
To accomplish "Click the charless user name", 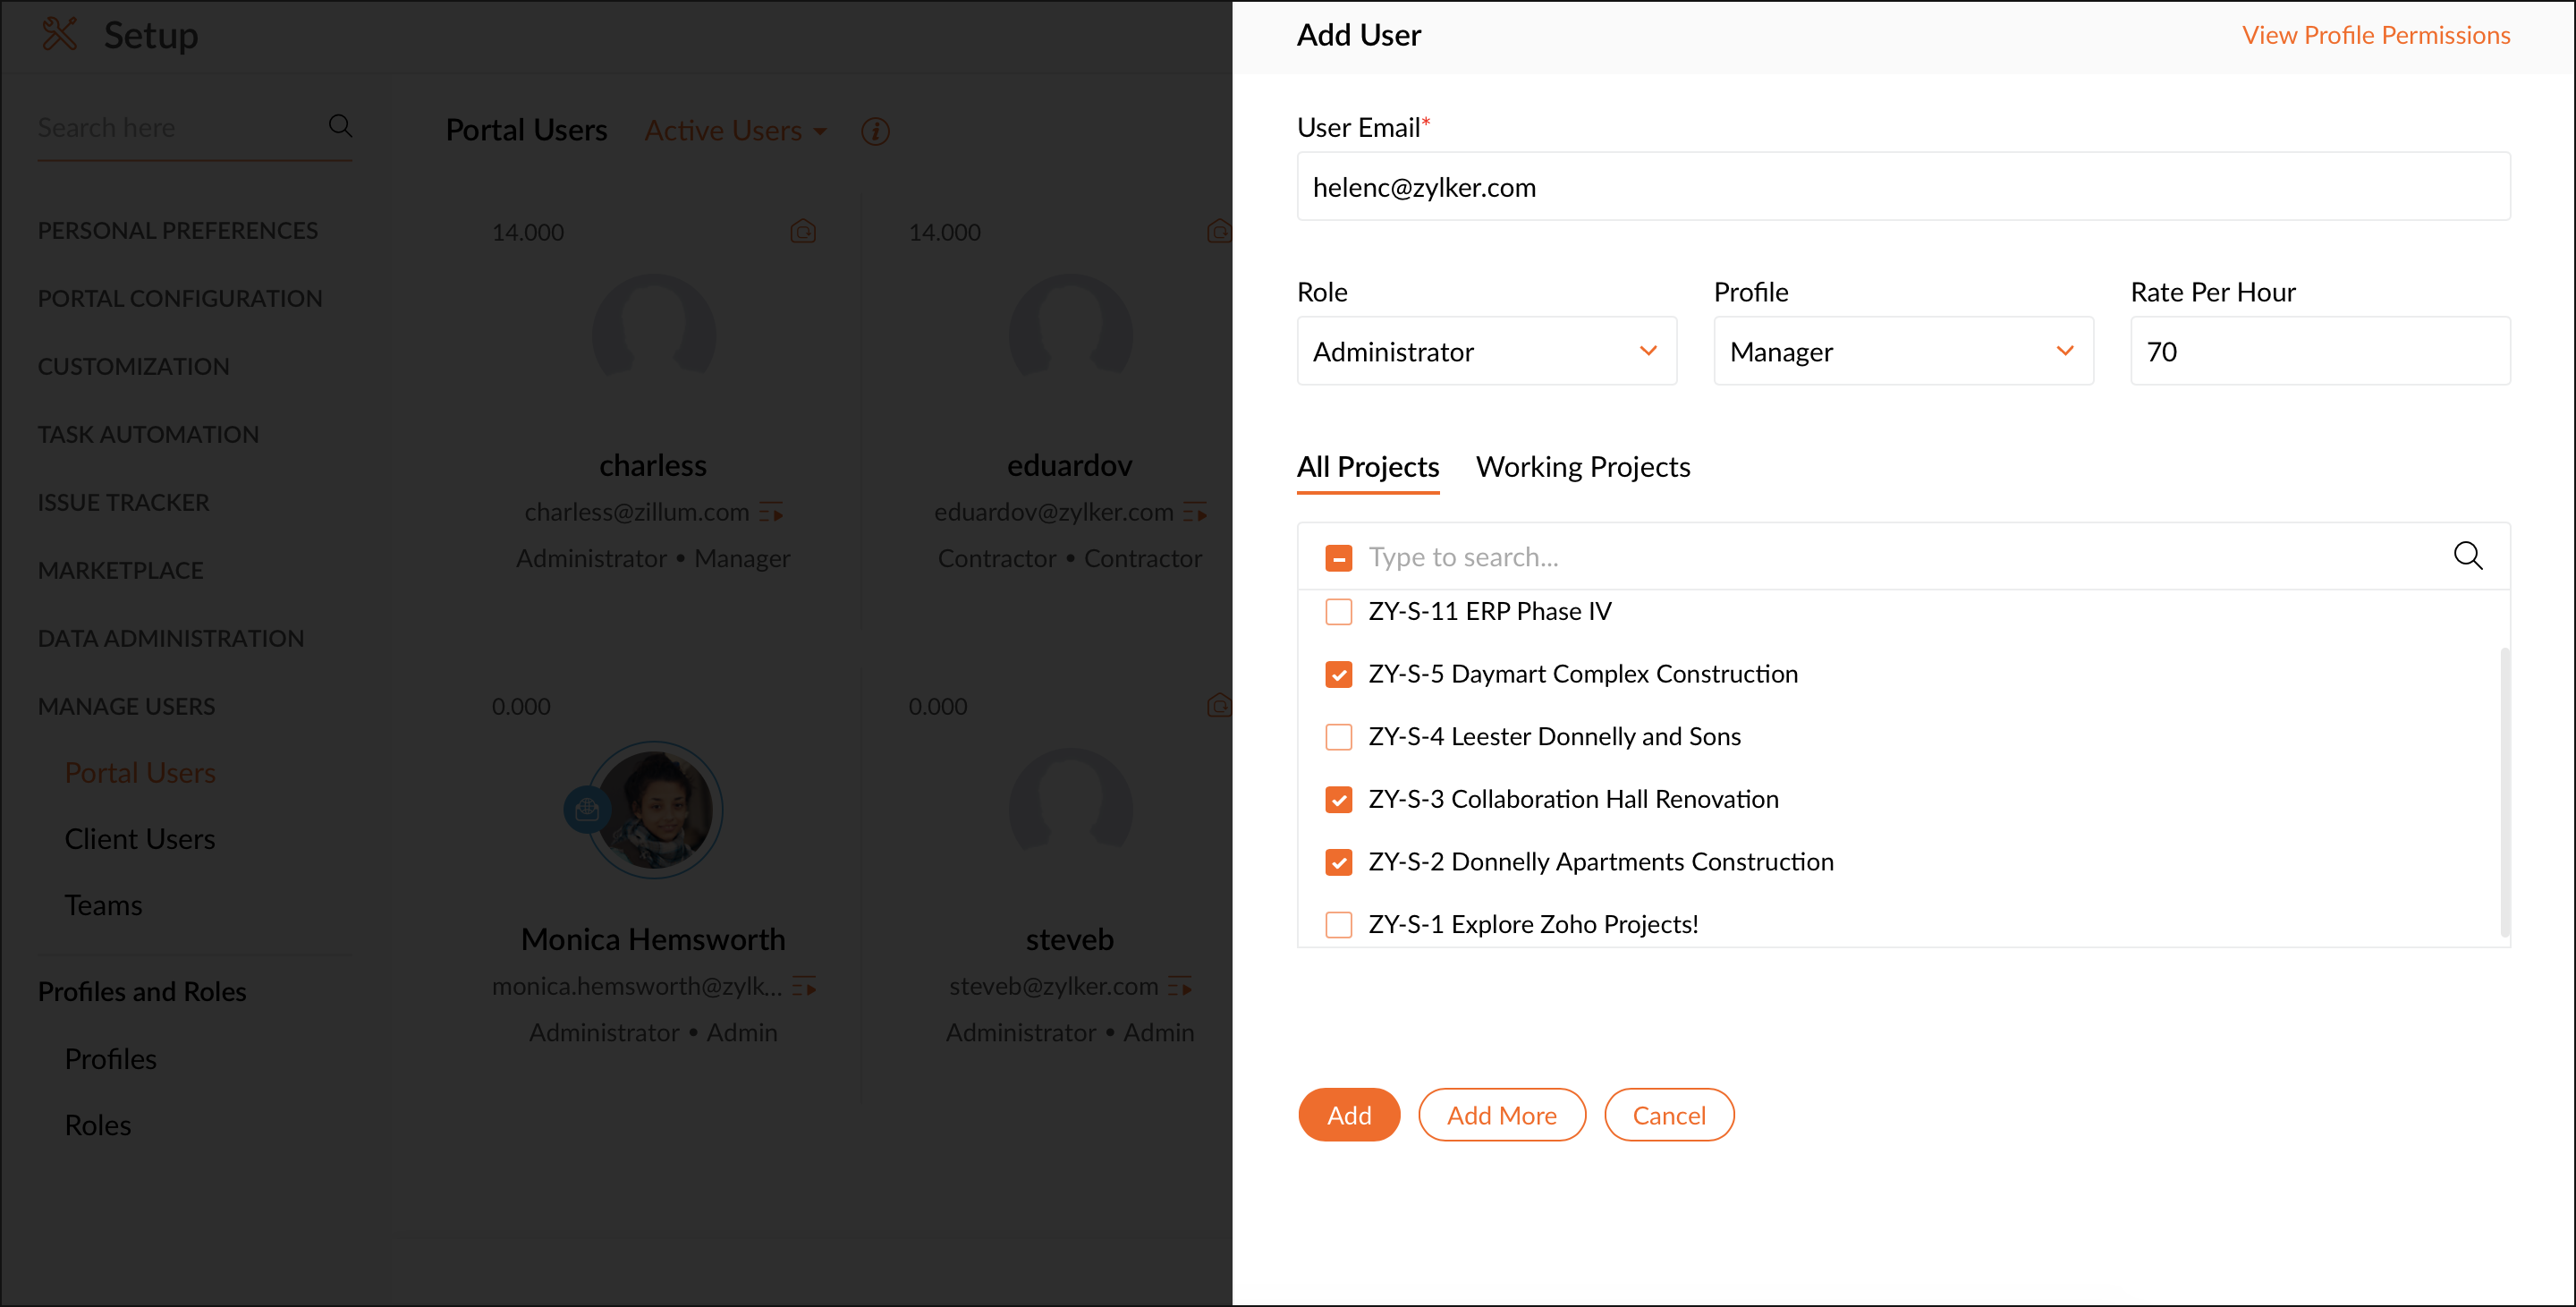I will coord(653,466).
